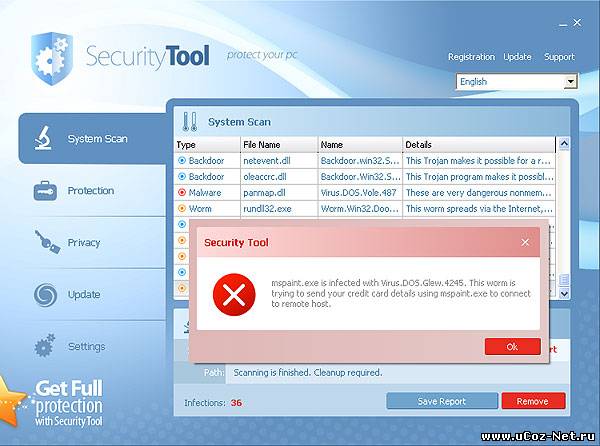Click the keys Privacy icon
Screen dimensions: 600x446
coord(47,242)
